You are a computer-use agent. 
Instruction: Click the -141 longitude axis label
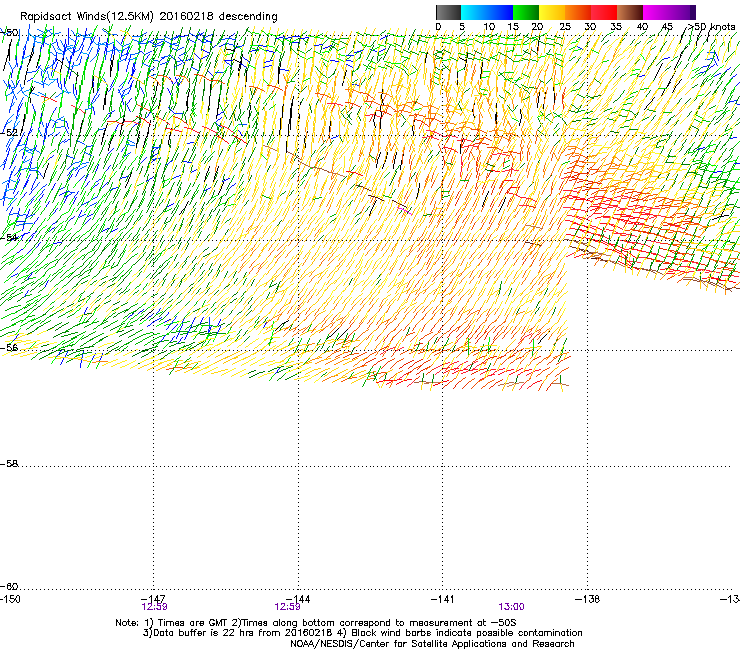click(442, 599)
